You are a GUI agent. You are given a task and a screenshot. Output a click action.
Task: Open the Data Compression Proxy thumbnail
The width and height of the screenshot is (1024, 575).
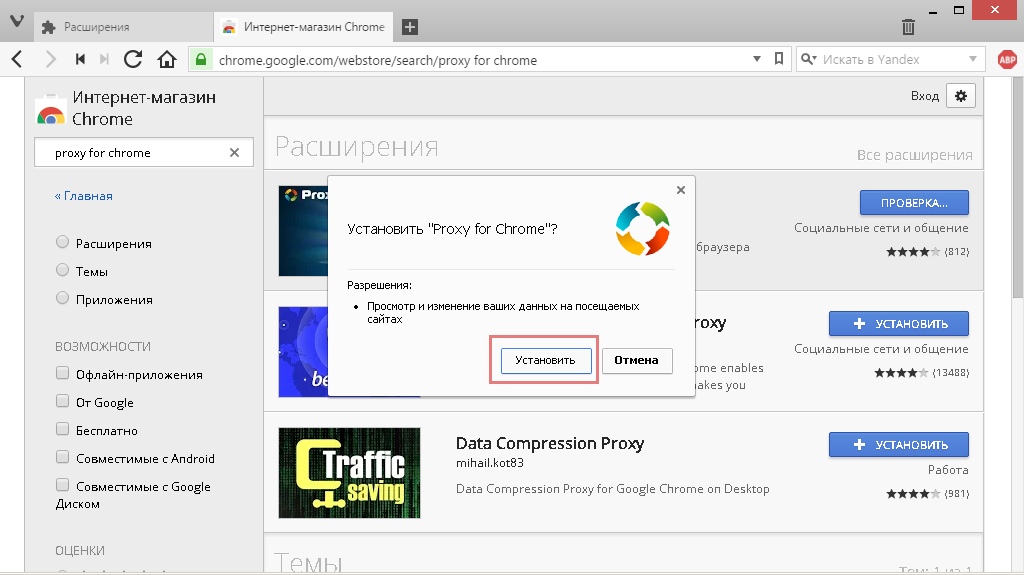tap(349, 473)
